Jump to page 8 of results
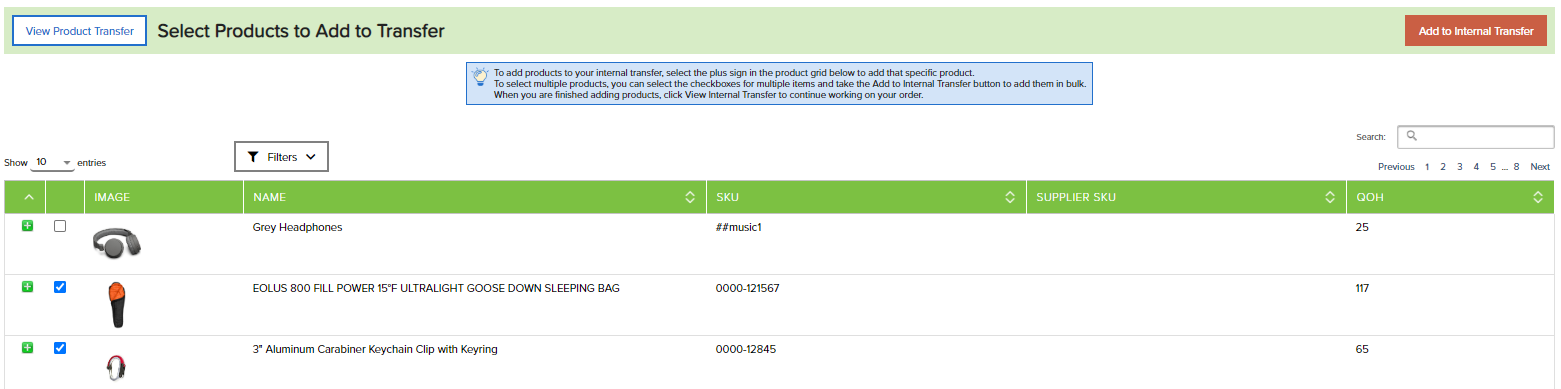The height and width of the screenshot is (389, 1561). 1516,167
